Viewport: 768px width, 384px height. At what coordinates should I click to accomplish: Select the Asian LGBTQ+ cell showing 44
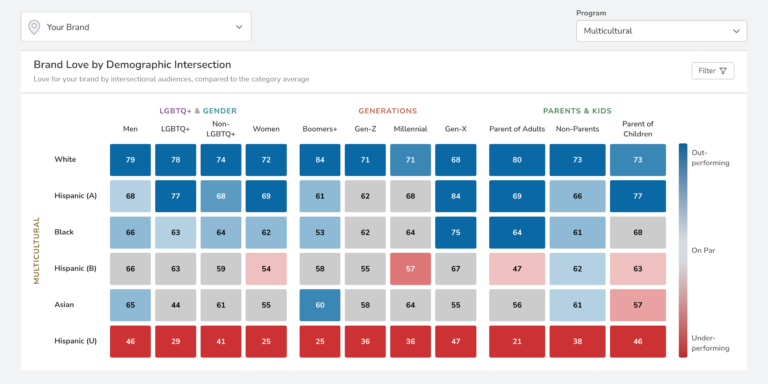(175, 305)
